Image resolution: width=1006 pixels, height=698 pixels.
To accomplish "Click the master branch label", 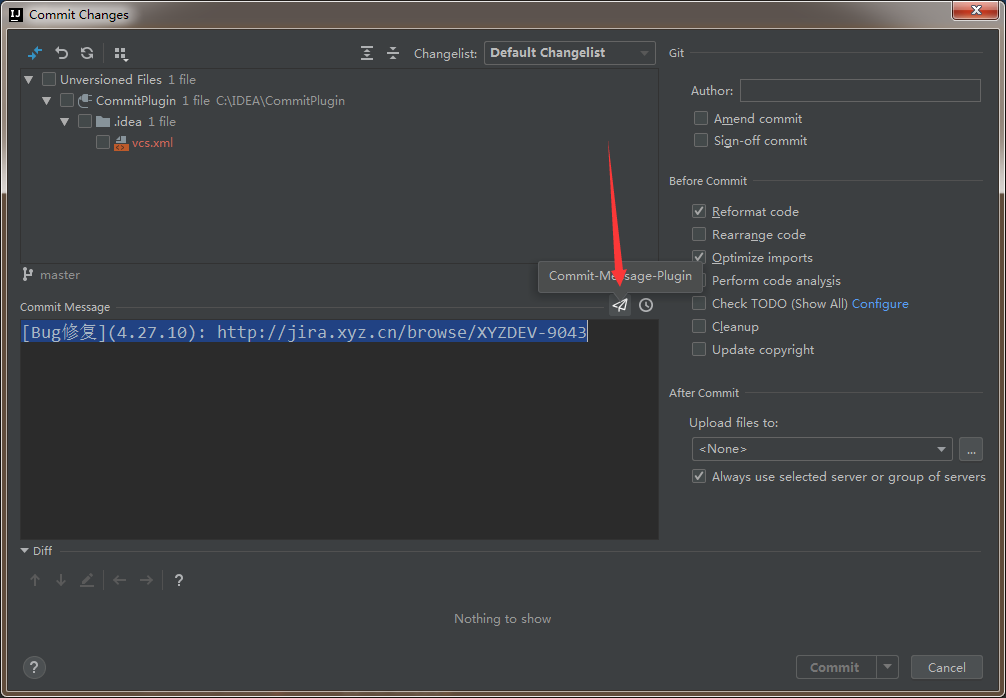I will coord(60,275).
